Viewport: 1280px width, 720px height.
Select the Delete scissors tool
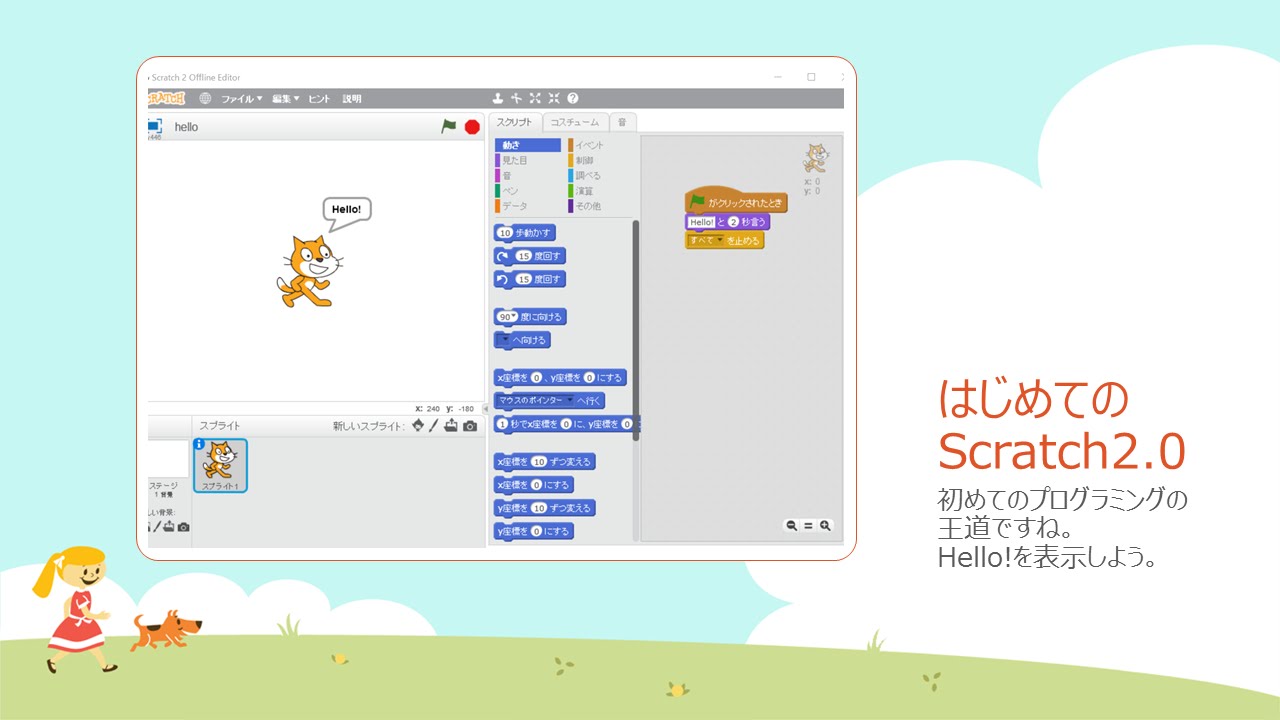516,98
